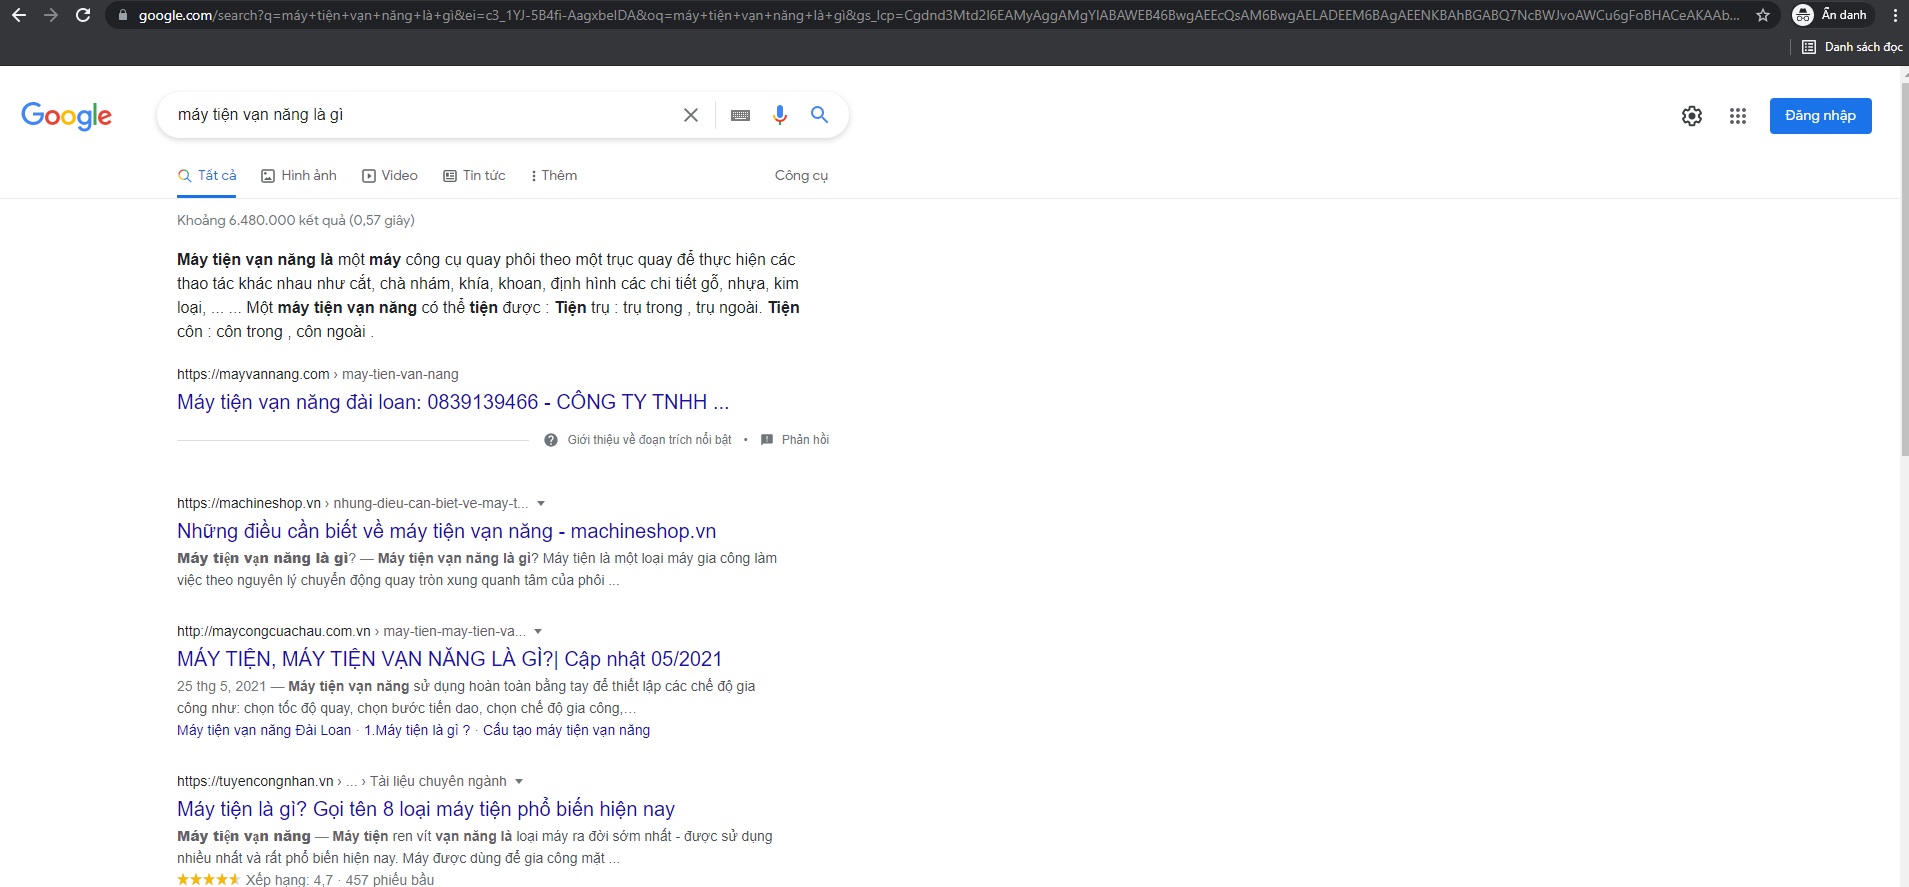
Task: Expand machineshop.vn result options arrow
Action: (541, 504)
